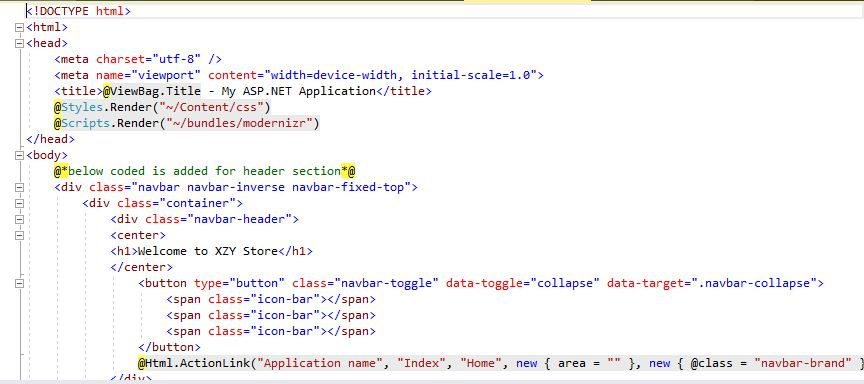This screenshot has height=384, width=864.
Task: Collapse the container div block
Action: 20,203
